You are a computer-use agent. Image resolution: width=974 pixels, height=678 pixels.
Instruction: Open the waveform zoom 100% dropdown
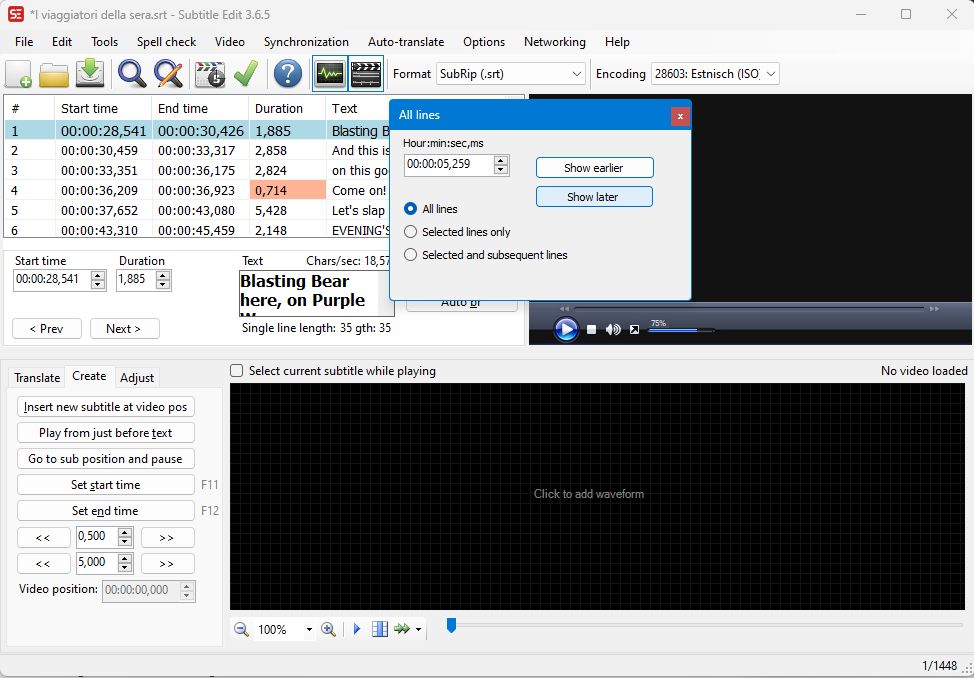(309, 630)
